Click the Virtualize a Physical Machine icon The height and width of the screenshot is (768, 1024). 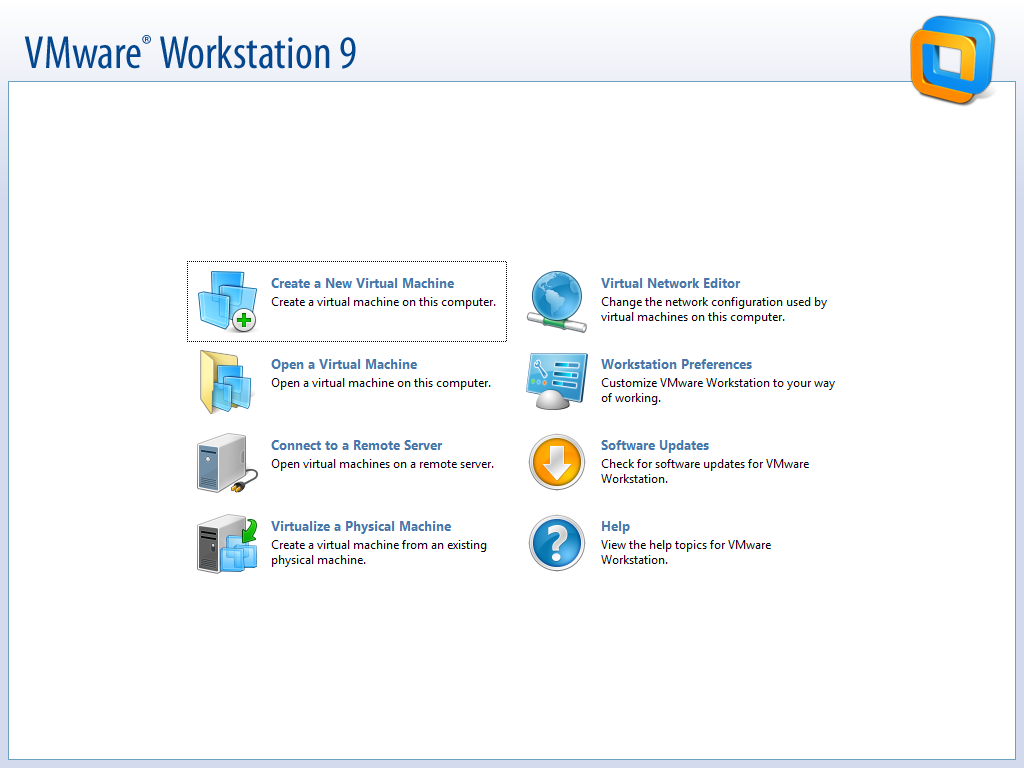(227, 544)
